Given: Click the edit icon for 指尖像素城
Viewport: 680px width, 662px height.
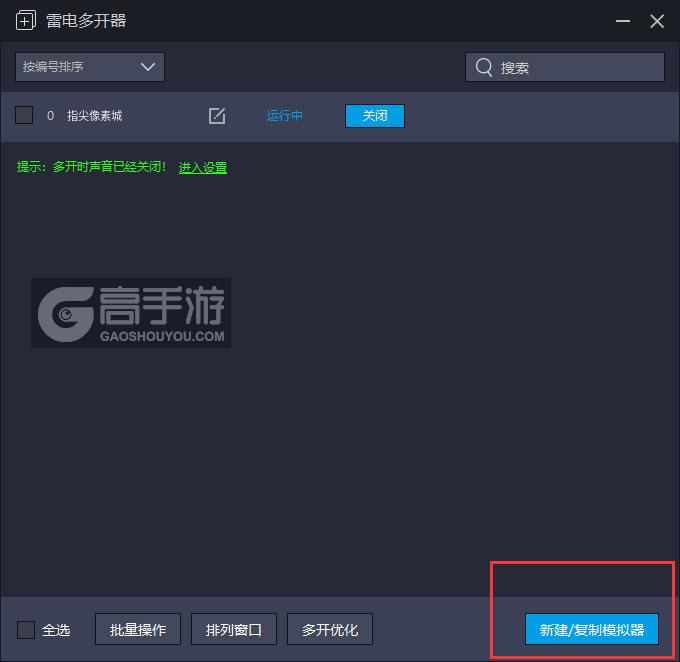Looking at the screenshot, I should [217, 116].
